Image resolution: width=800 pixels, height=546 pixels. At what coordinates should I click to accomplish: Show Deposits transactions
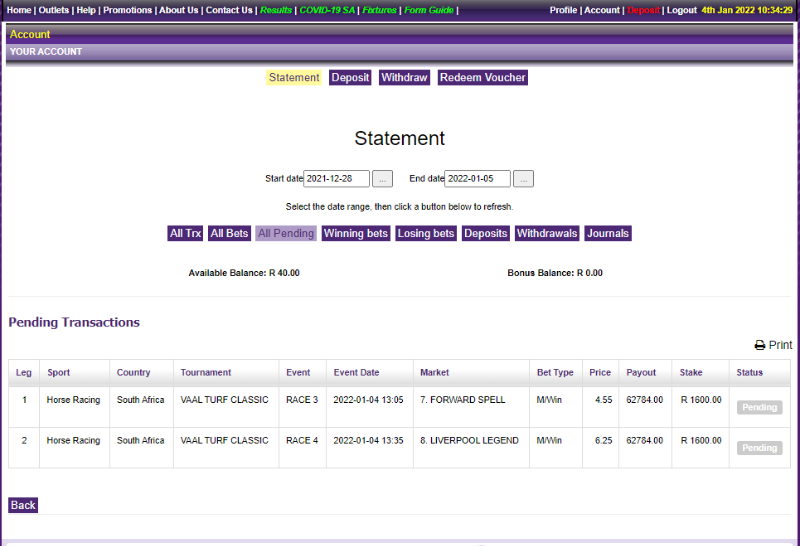[485, 234]
